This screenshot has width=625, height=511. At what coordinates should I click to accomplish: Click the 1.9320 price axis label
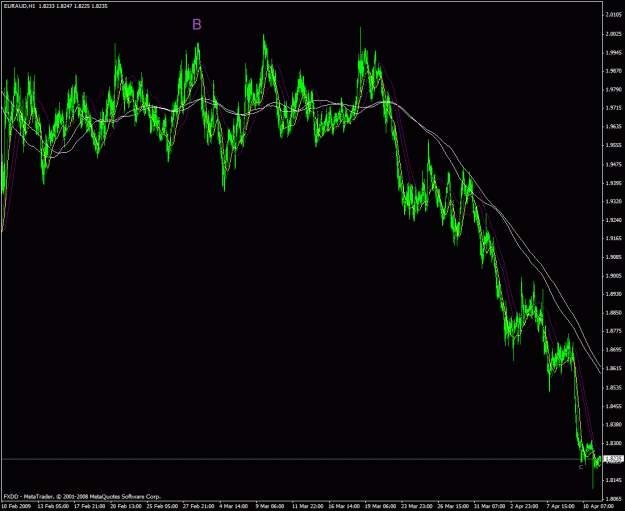pyautogui.click(x=613, y=201)
